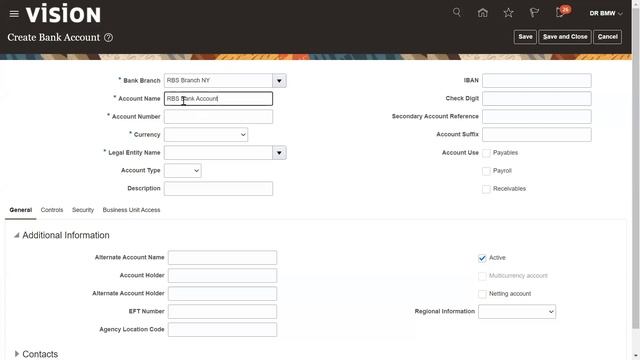Viewport: 640px width, 360px height.
Task: Open the Currency dropdown
Action: (x=206, y=135)
